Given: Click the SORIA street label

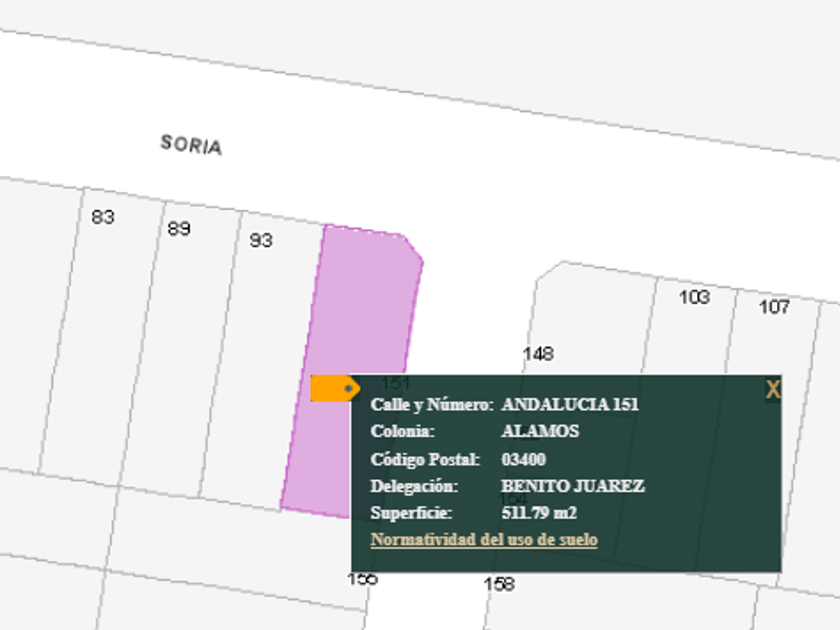Looking at the screenshot, I should [191, 145].
